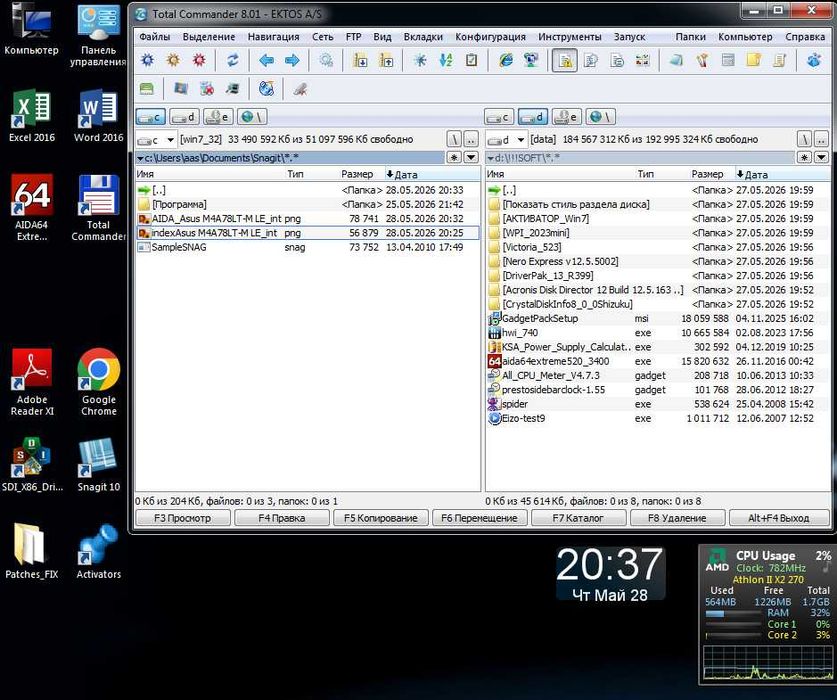837x700 pixels.
Task: Open right panel drive combo box
Action: point(506,140)
